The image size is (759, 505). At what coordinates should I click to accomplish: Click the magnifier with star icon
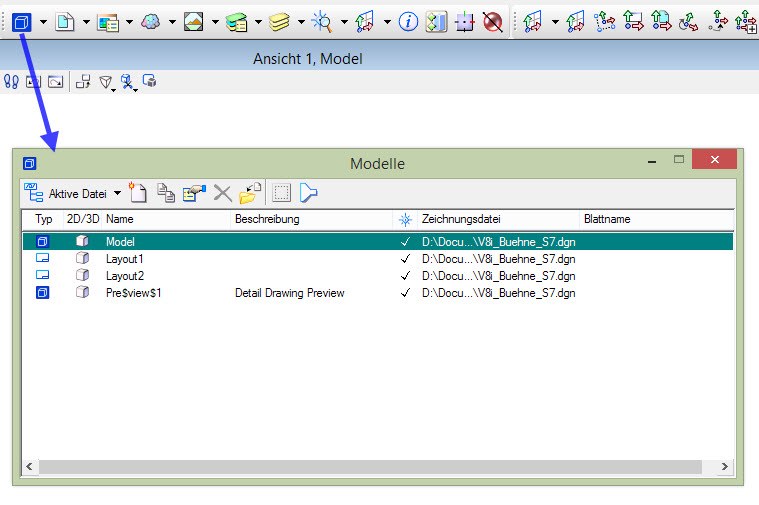tap(322, 22)
